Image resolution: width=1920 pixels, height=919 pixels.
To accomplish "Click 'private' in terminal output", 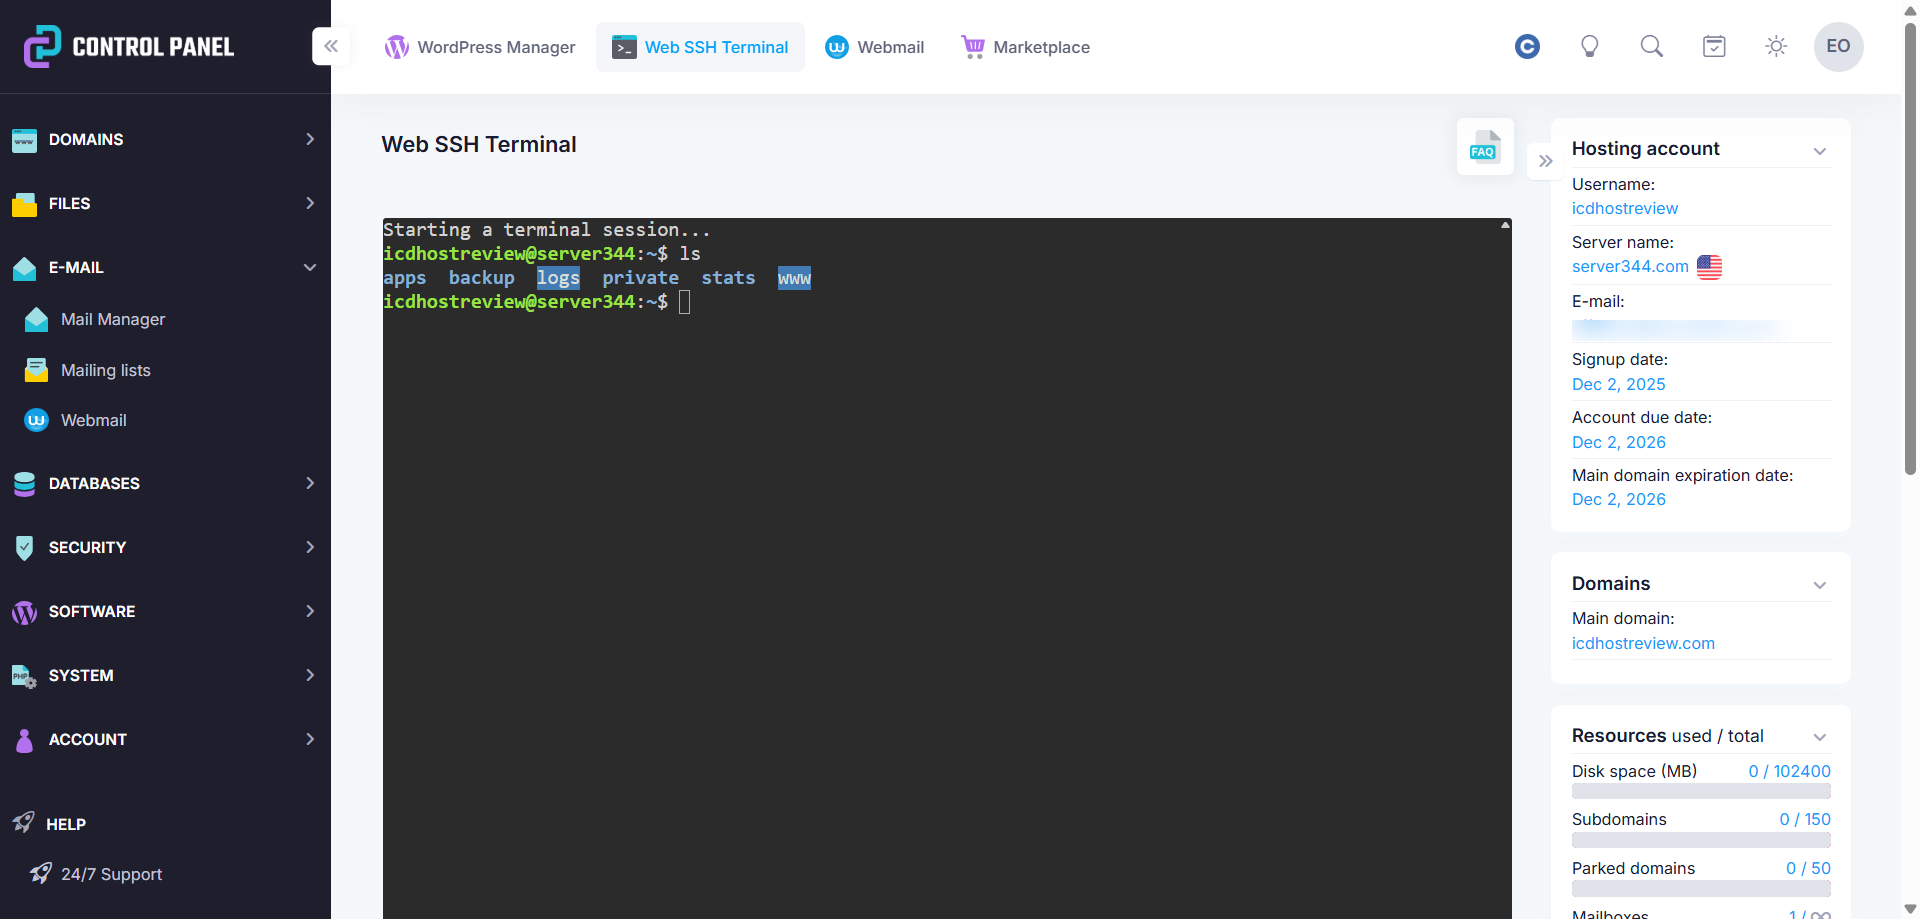I will tap(640, 278).
